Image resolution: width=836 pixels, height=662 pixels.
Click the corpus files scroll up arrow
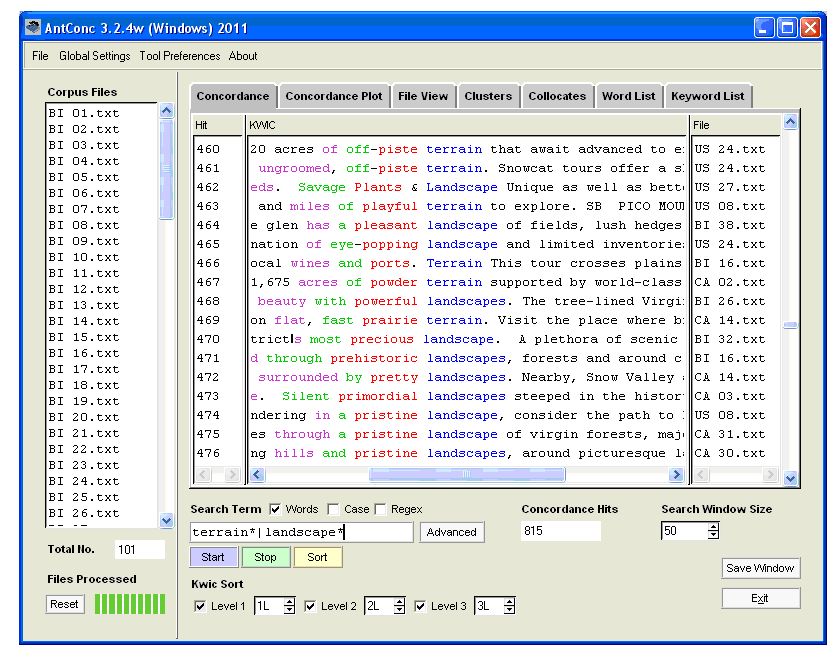click(166, 111)
